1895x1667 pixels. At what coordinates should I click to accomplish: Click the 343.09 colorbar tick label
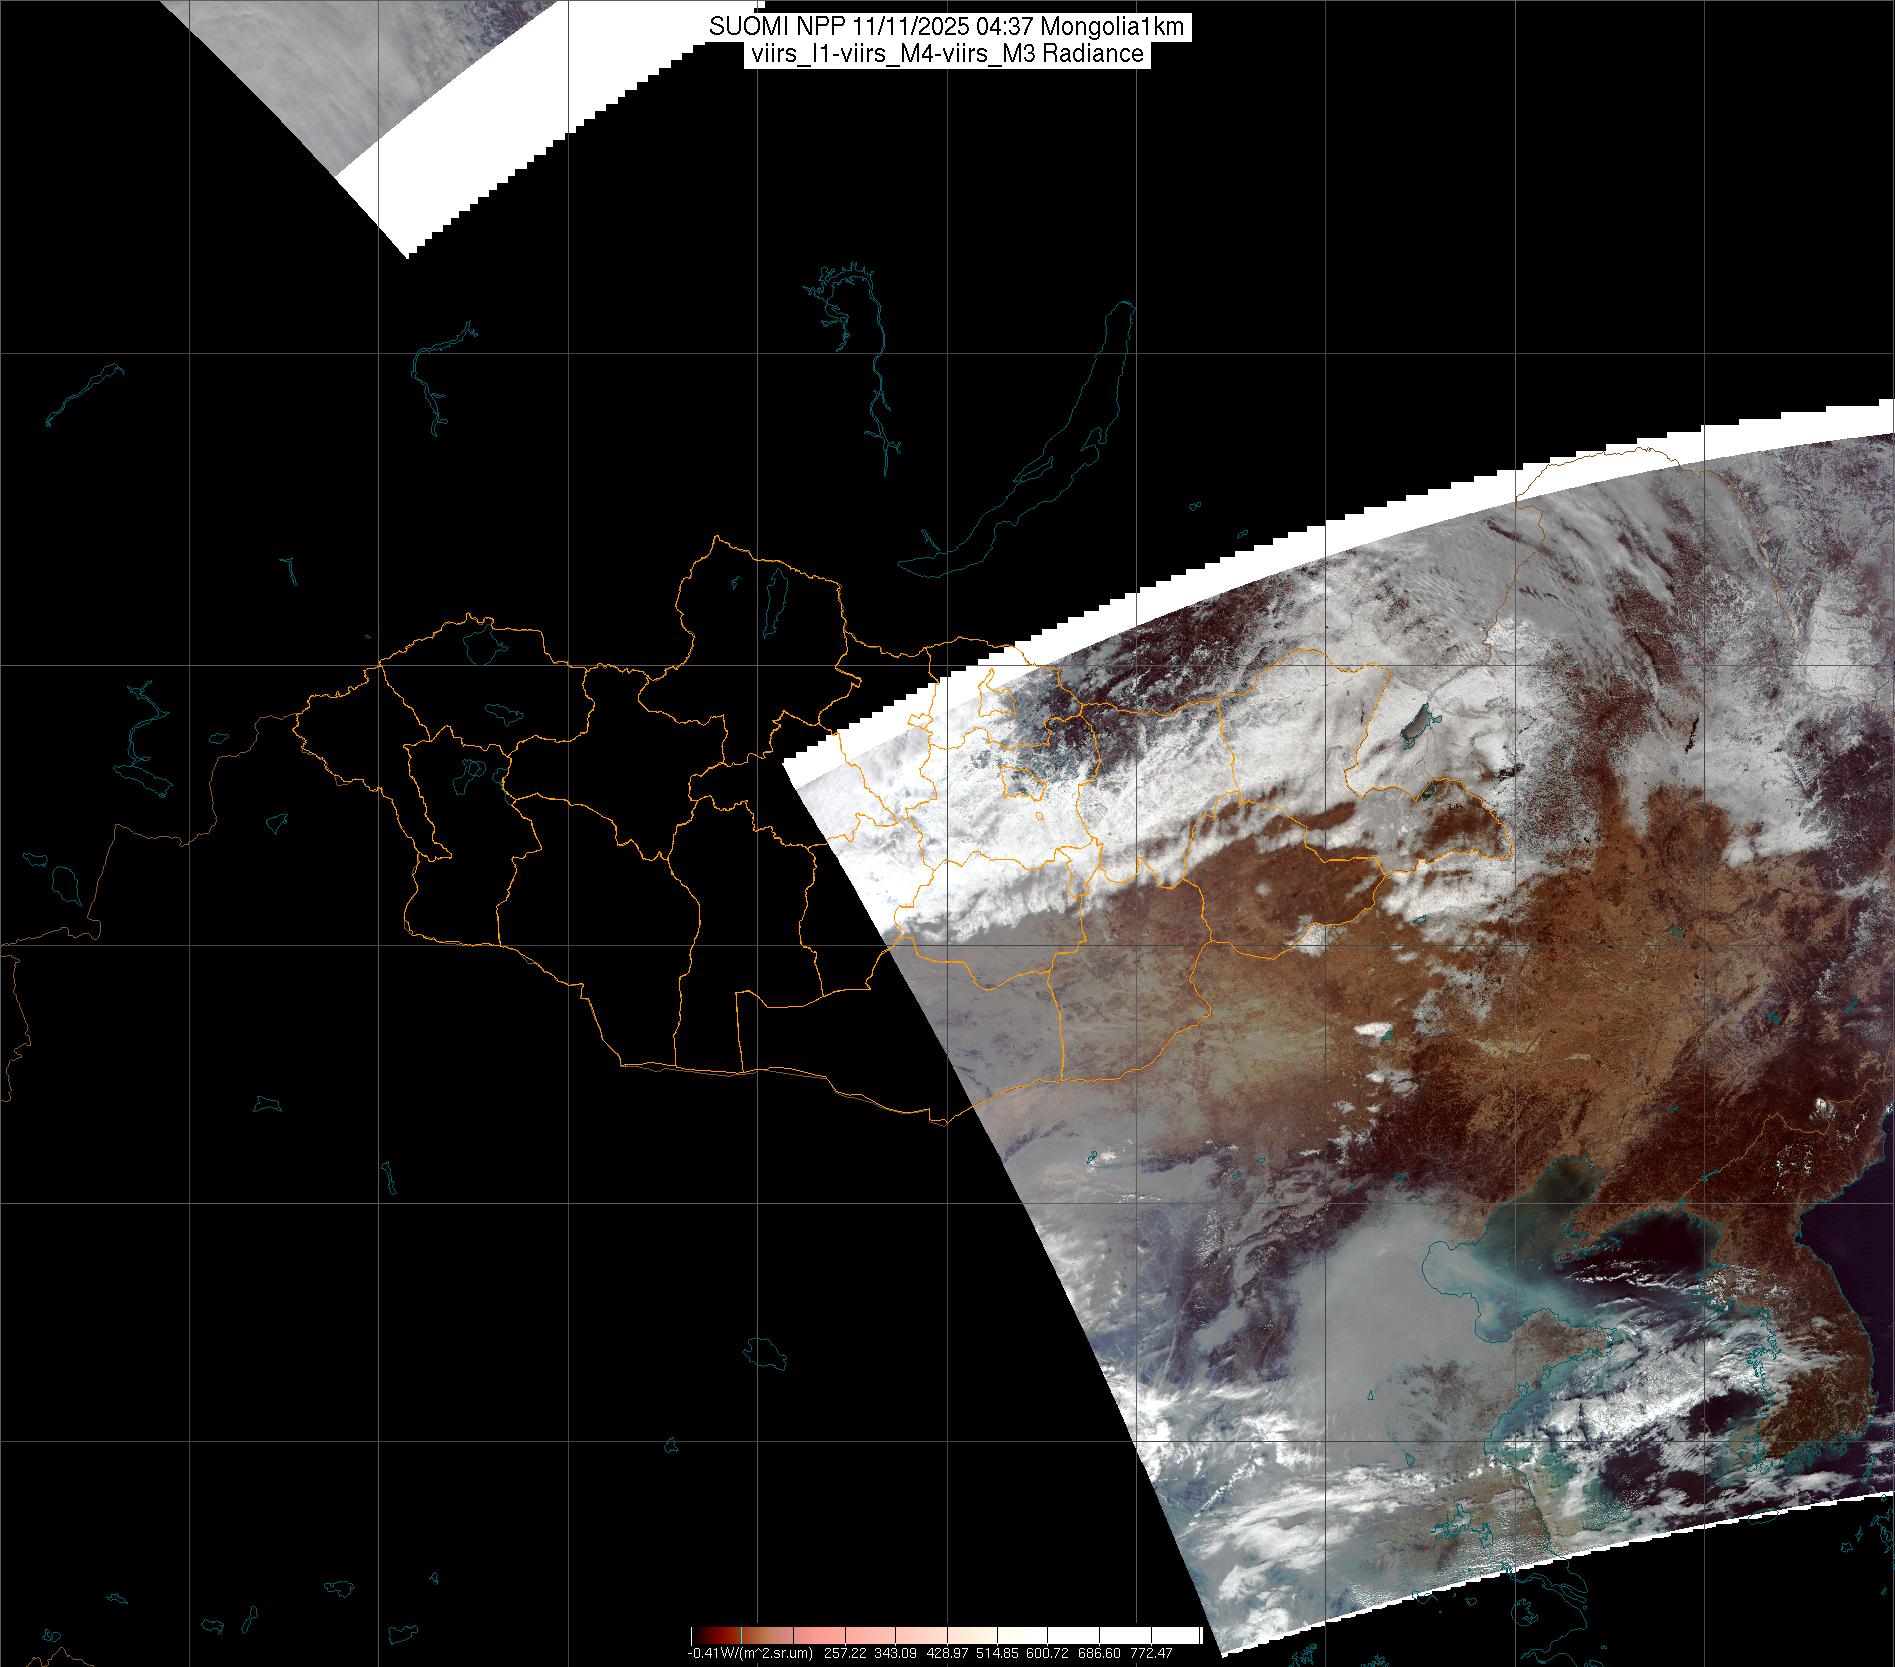(x=894, y=1653)
